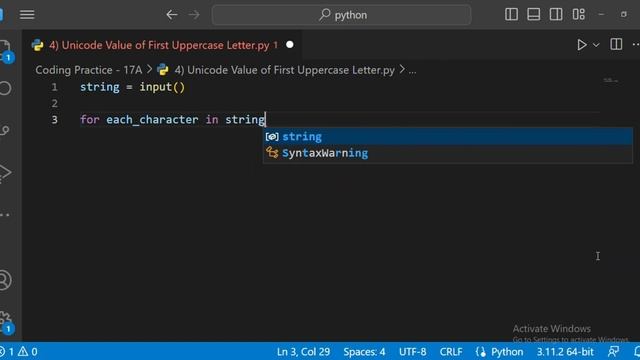This screenshot has width=640, height=360.
Task: Open the hamburger application menu
Action: pos(27,15)
